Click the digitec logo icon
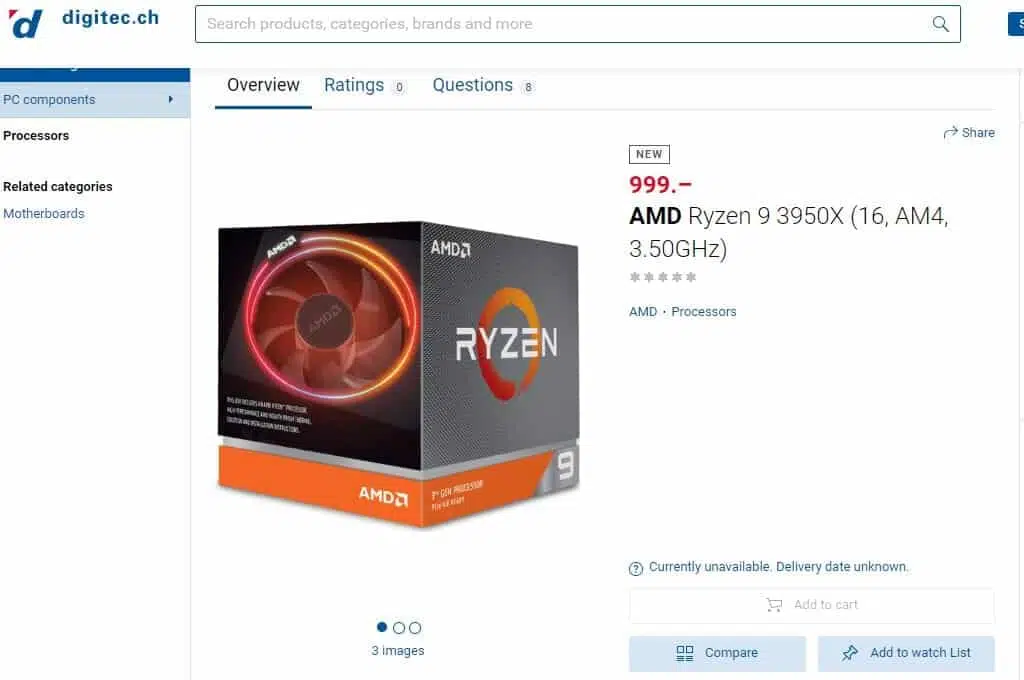 25,24
